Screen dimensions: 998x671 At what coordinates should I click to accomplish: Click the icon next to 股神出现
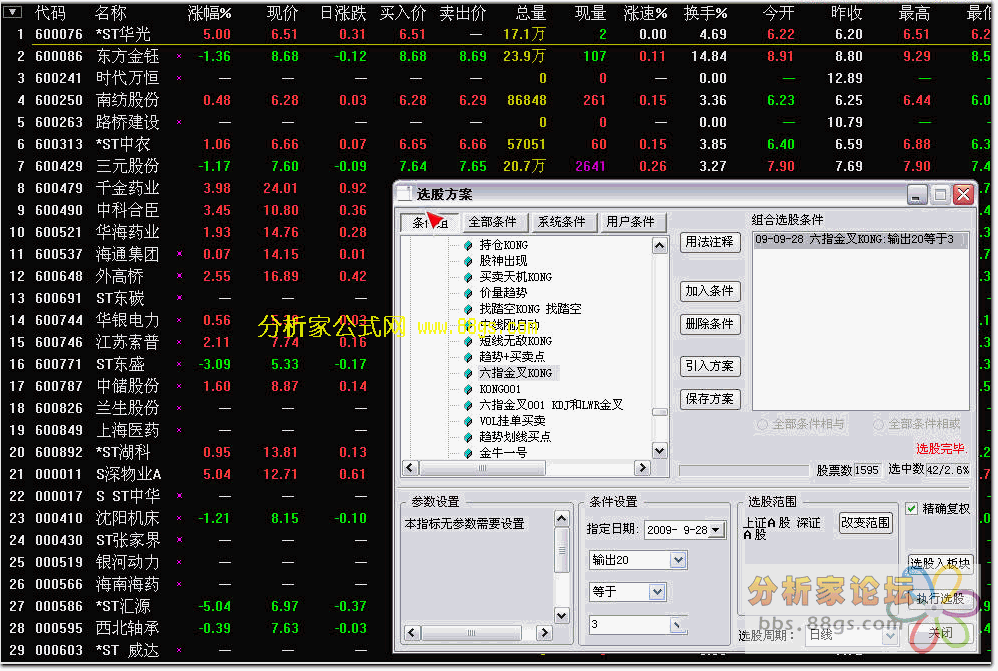(468, 261)
